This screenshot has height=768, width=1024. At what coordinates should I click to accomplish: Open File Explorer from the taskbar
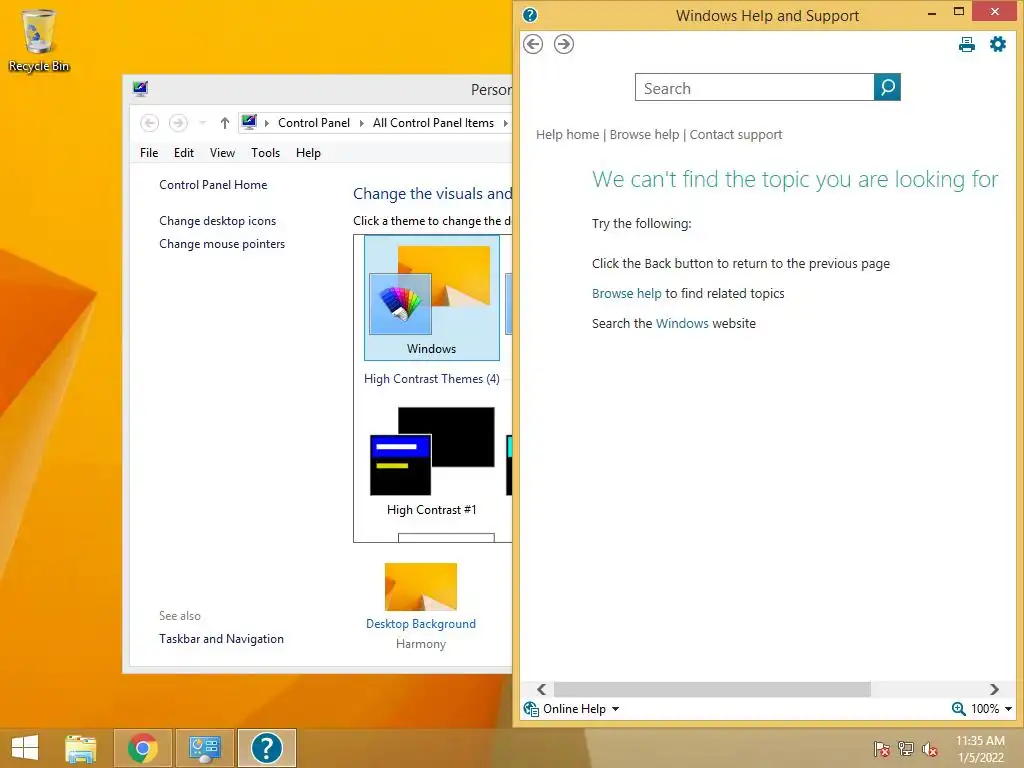tap(81, 748)
